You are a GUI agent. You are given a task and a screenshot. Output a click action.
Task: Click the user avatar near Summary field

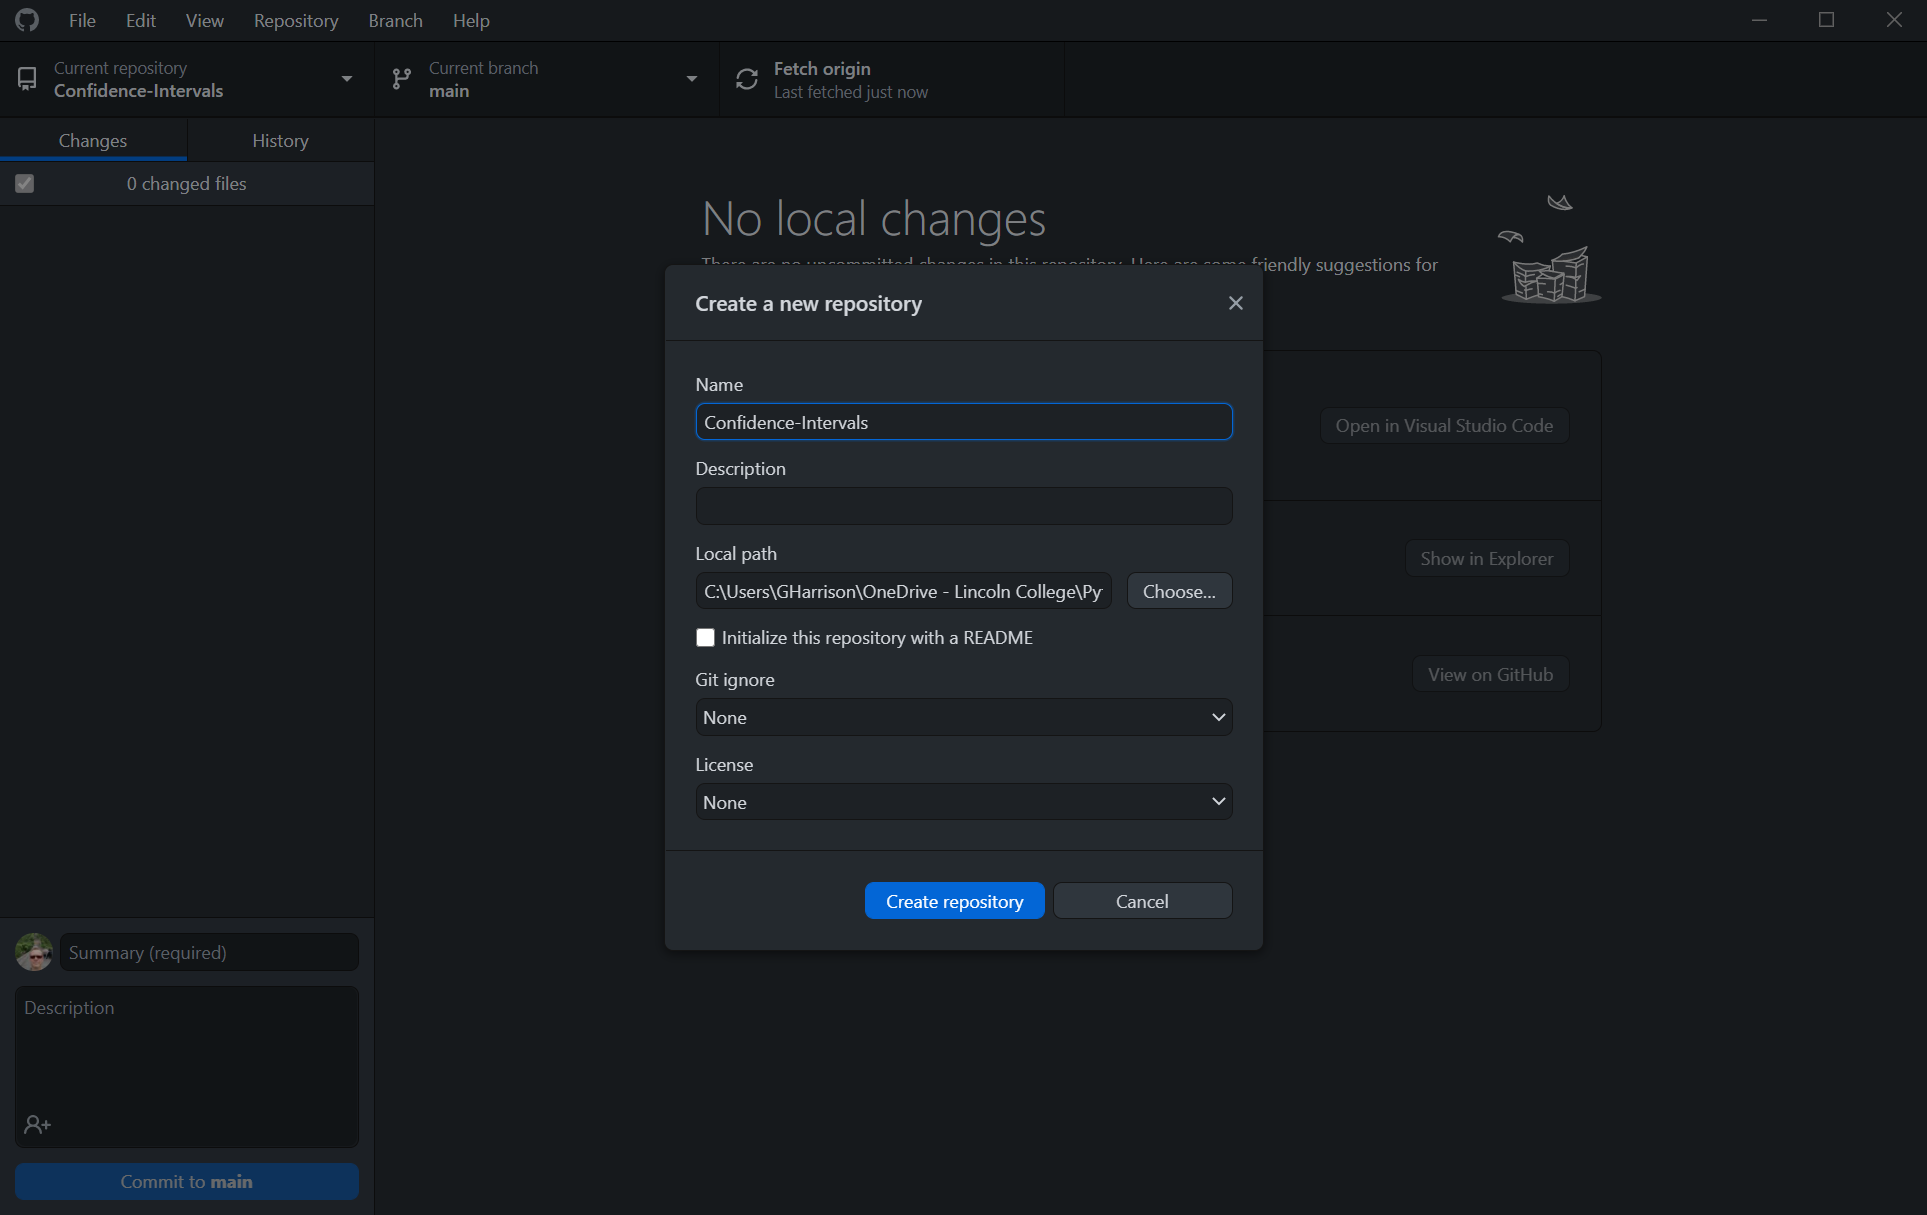tap(34, 952)
